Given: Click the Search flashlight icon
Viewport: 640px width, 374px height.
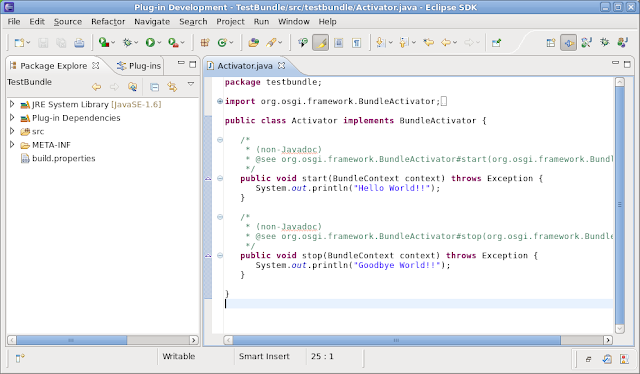Looking at the screenshot, I should point(271,42).
